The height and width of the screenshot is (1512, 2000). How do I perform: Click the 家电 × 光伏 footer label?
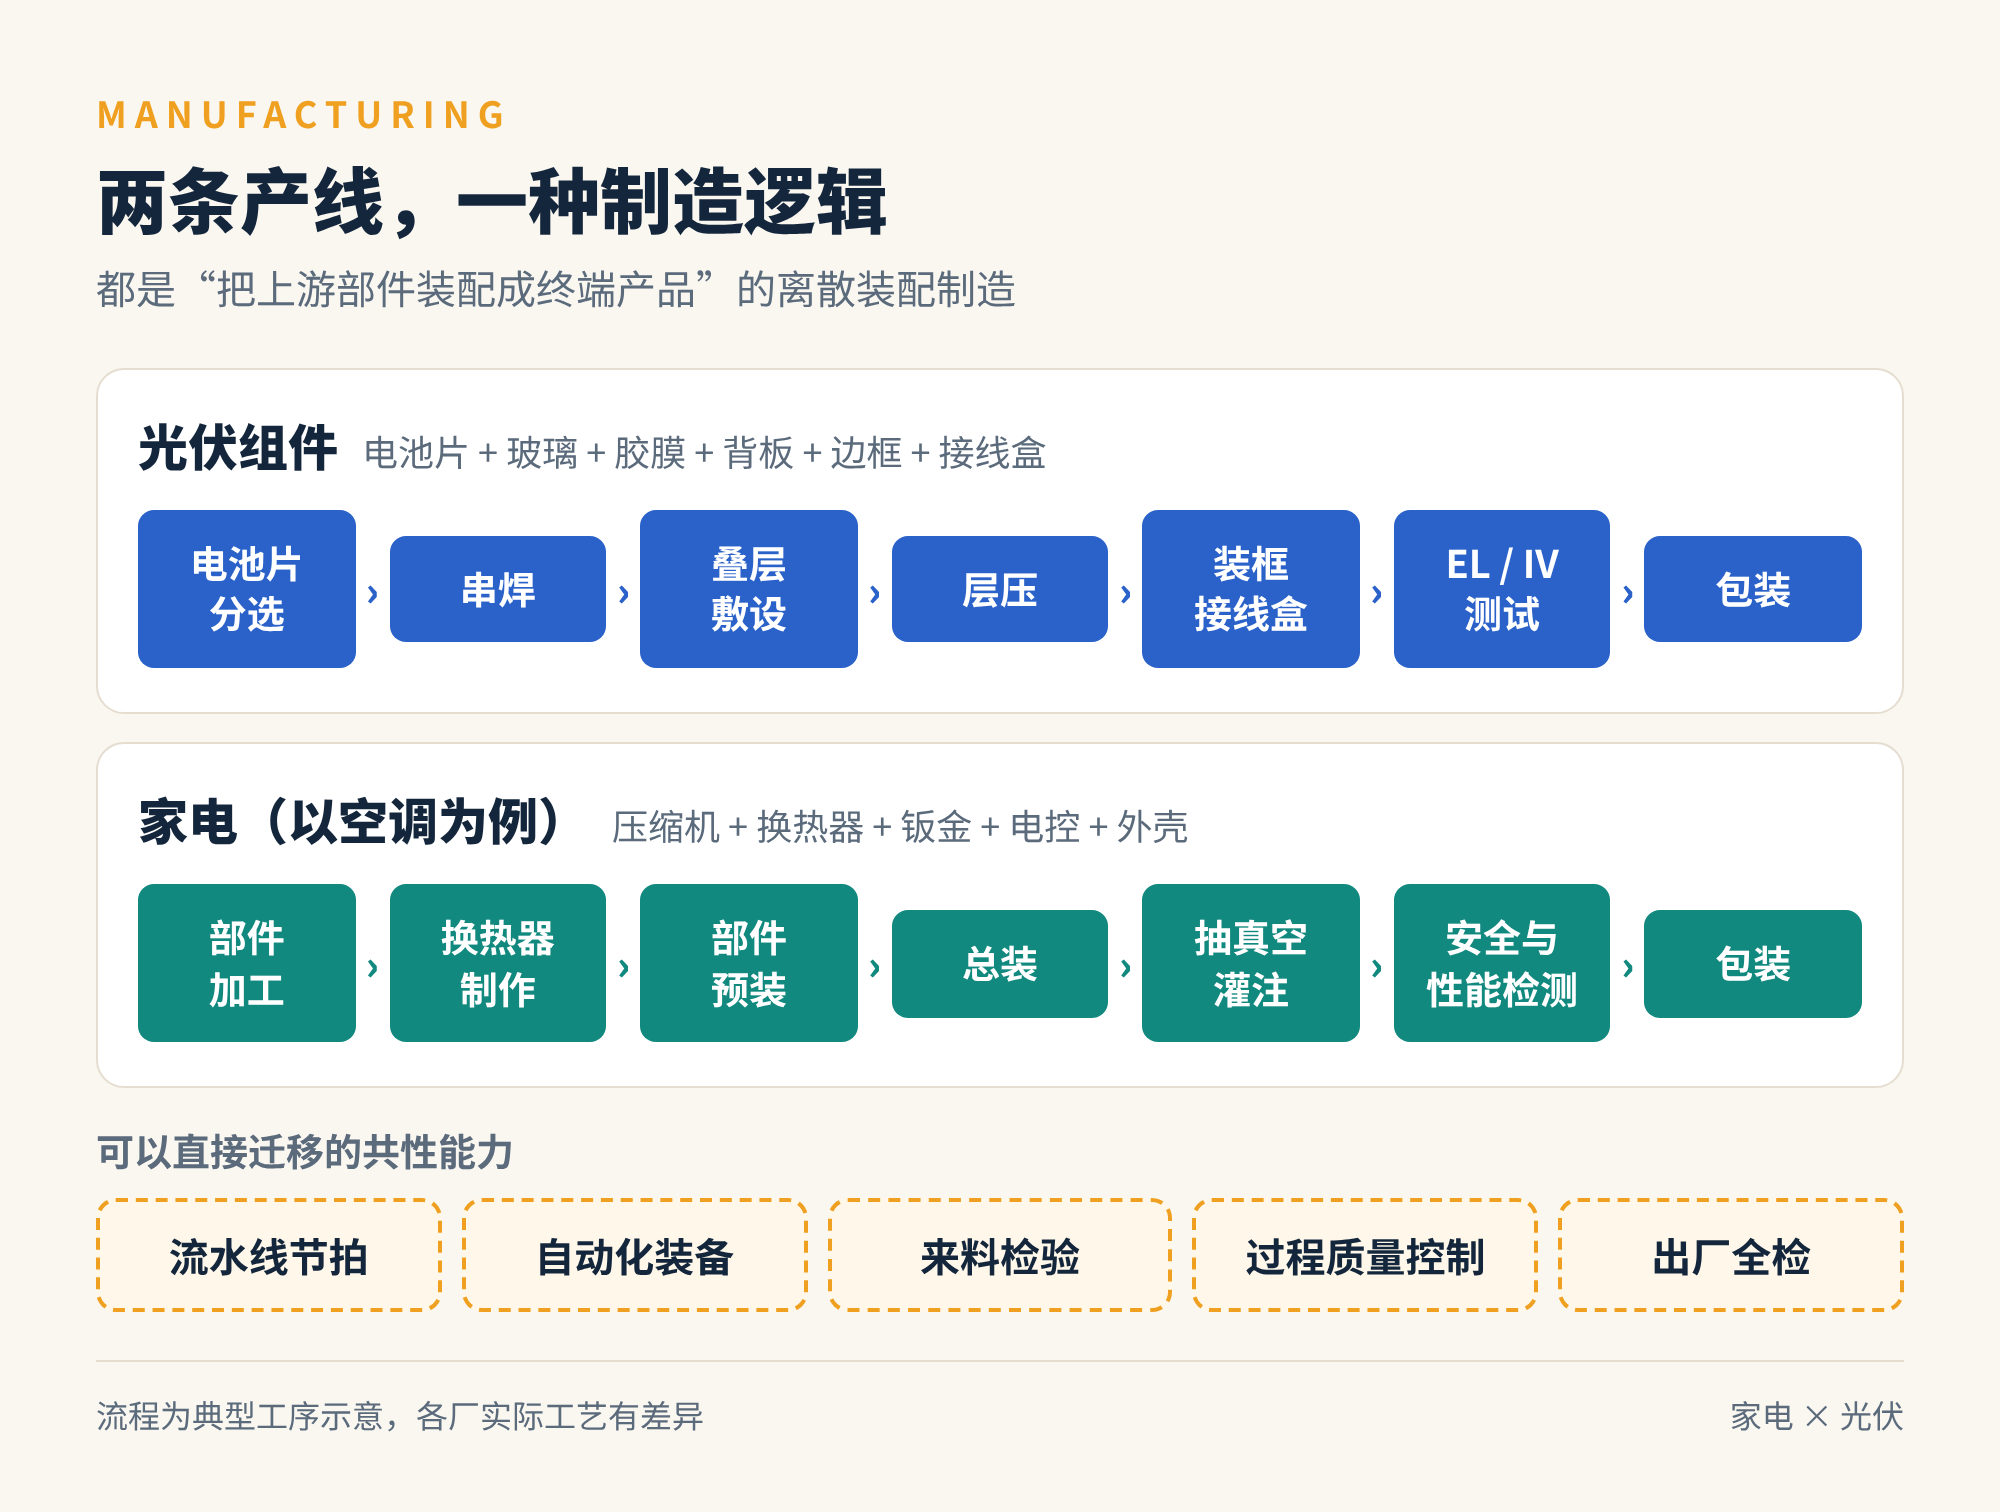1817,1416
